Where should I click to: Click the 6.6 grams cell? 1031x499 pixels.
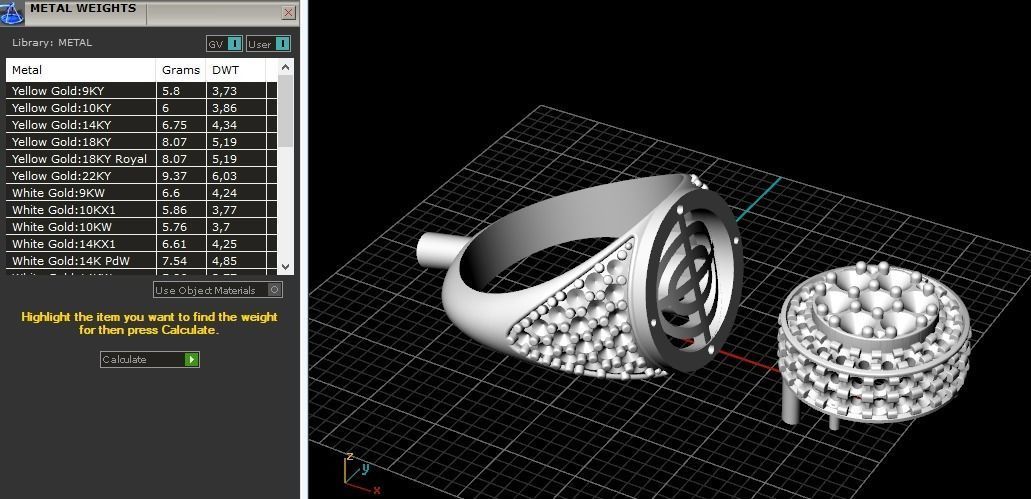coord(181,193)
